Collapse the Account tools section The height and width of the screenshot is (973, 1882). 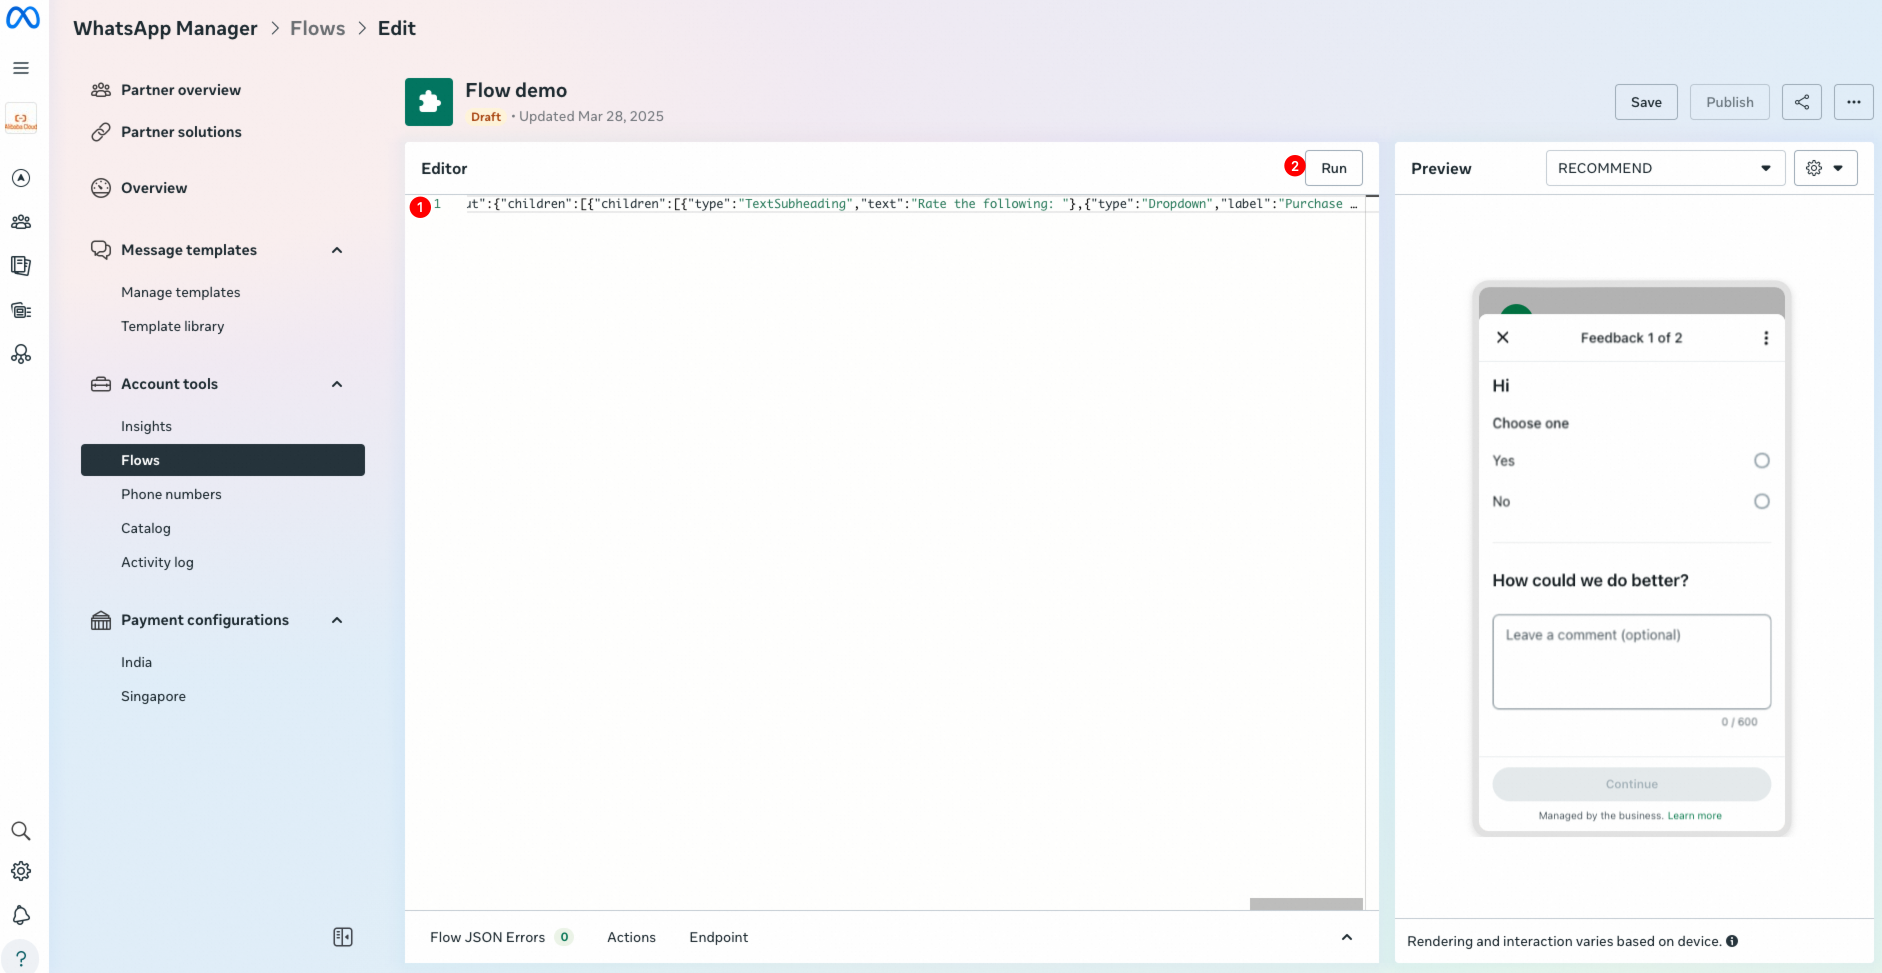click(x=337, y=384)
